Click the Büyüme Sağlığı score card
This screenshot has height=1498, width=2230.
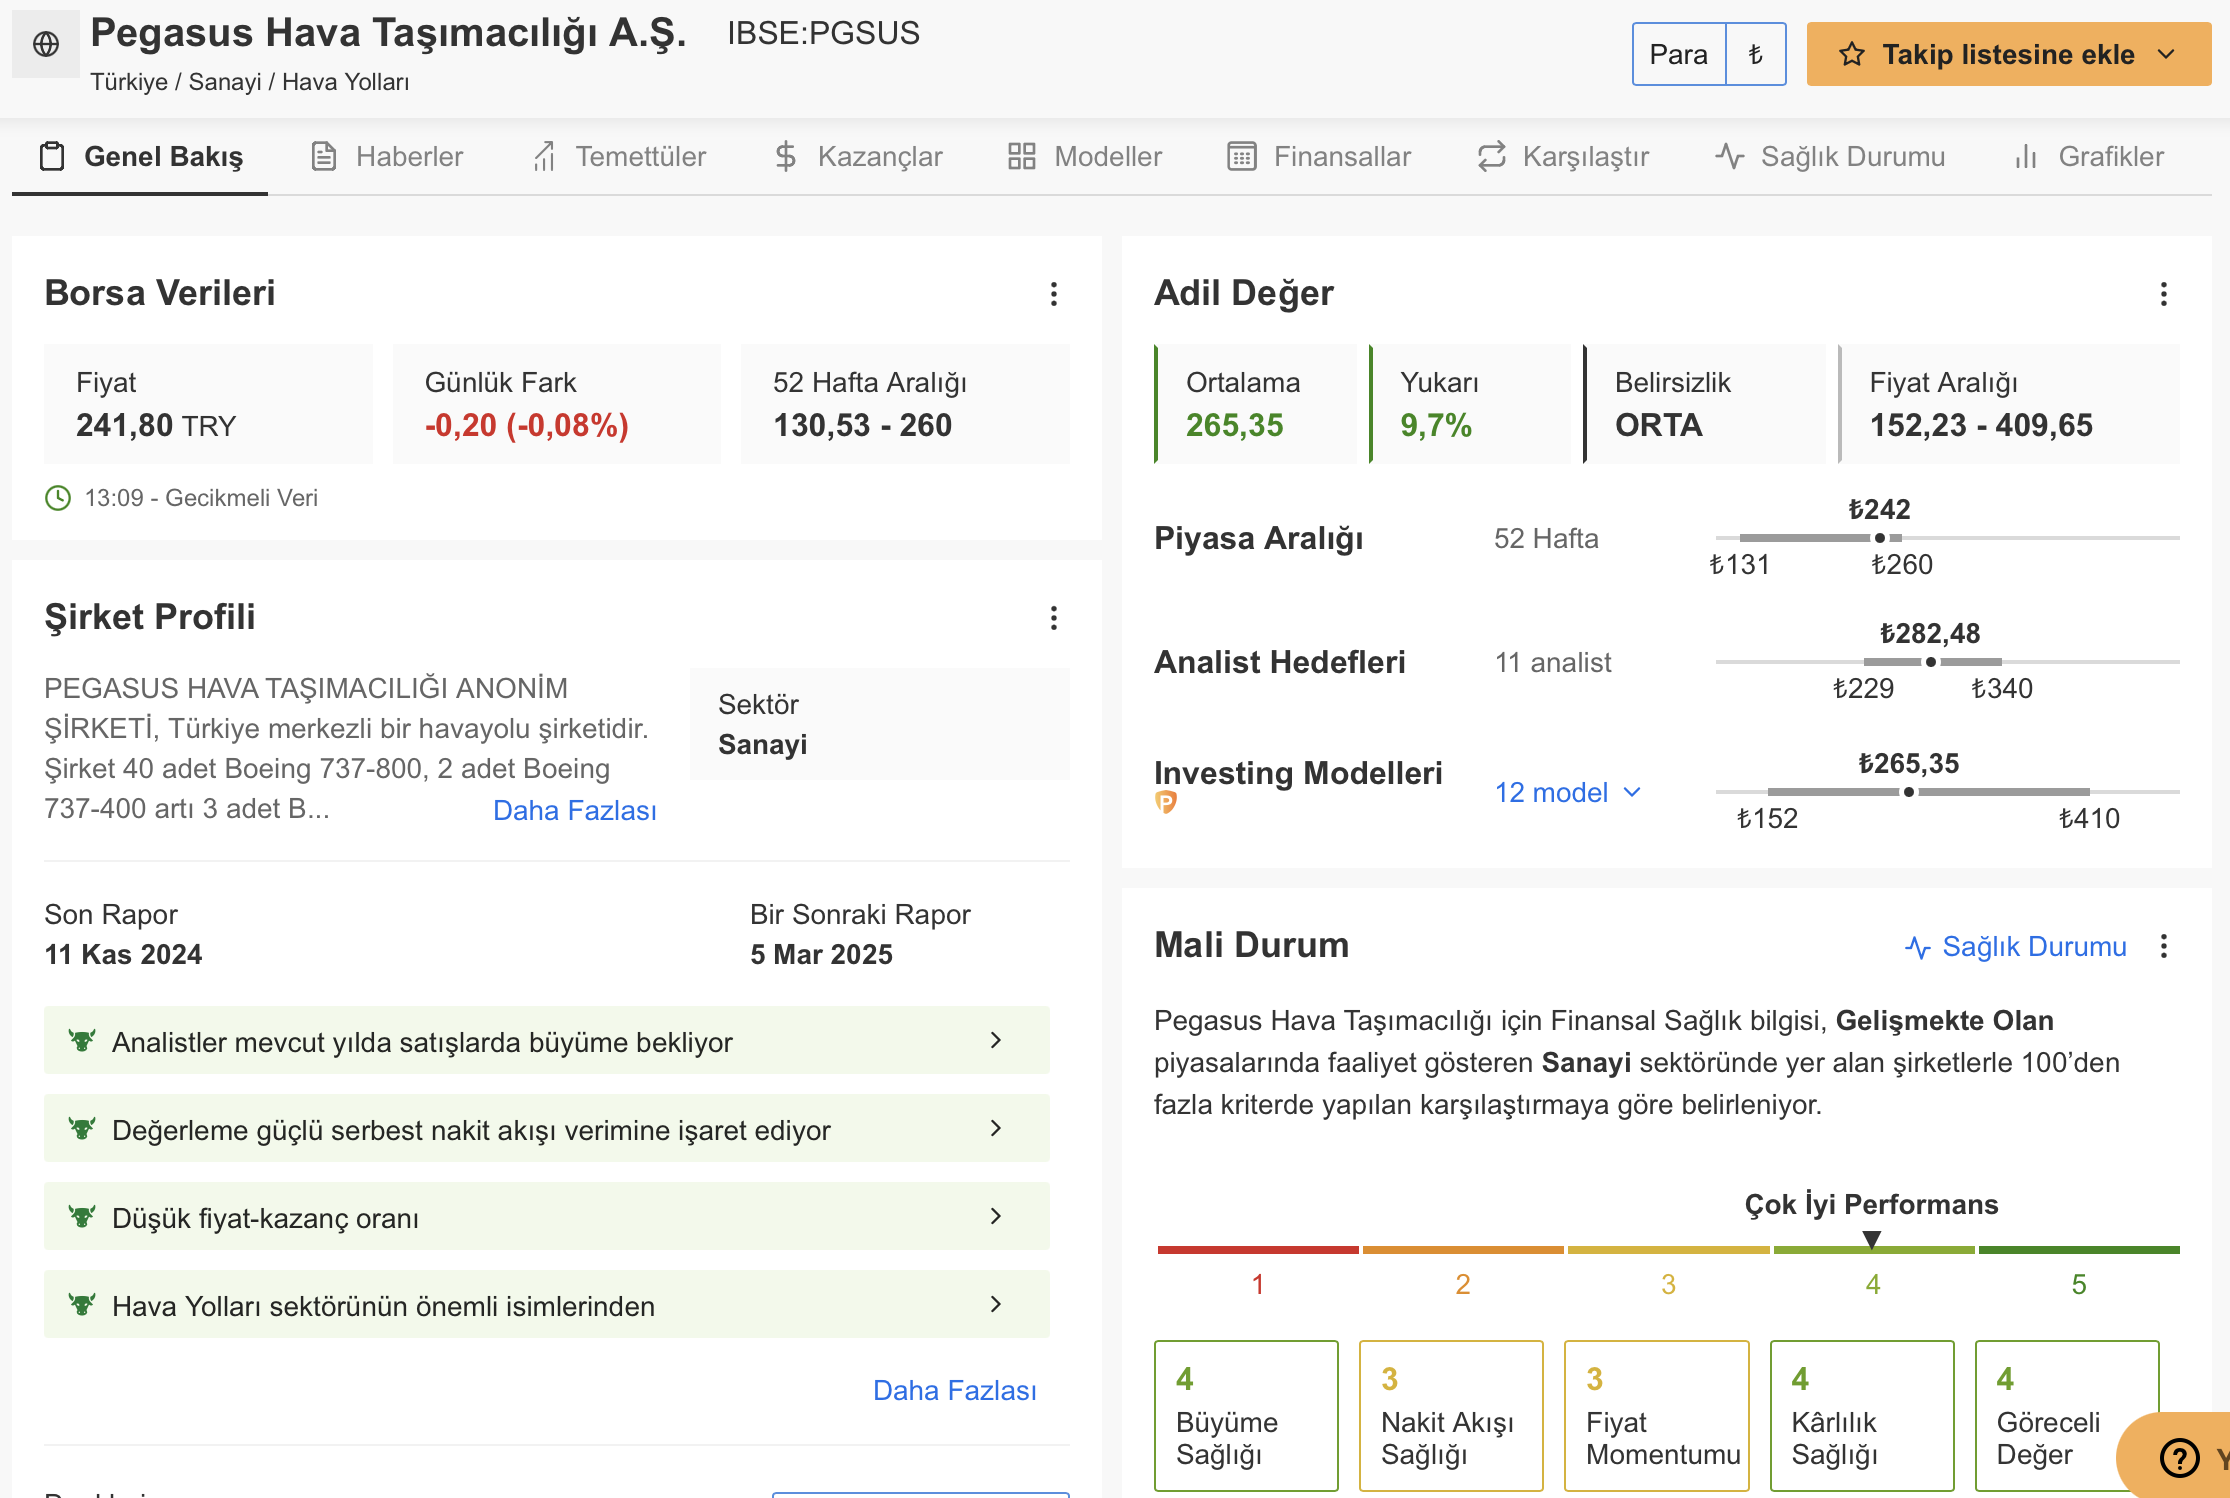[x=1246, y=1415]
